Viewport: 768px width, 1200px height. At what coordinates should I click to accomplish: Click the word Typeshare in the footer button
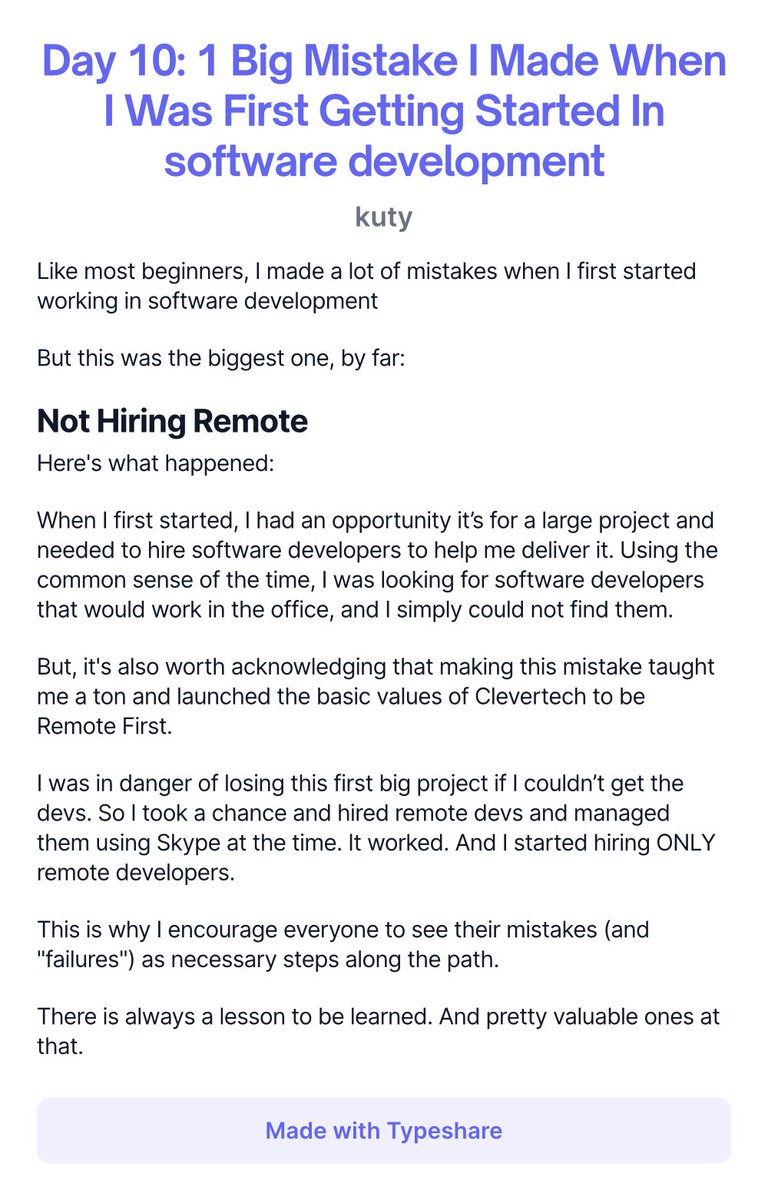(443, 1131)
